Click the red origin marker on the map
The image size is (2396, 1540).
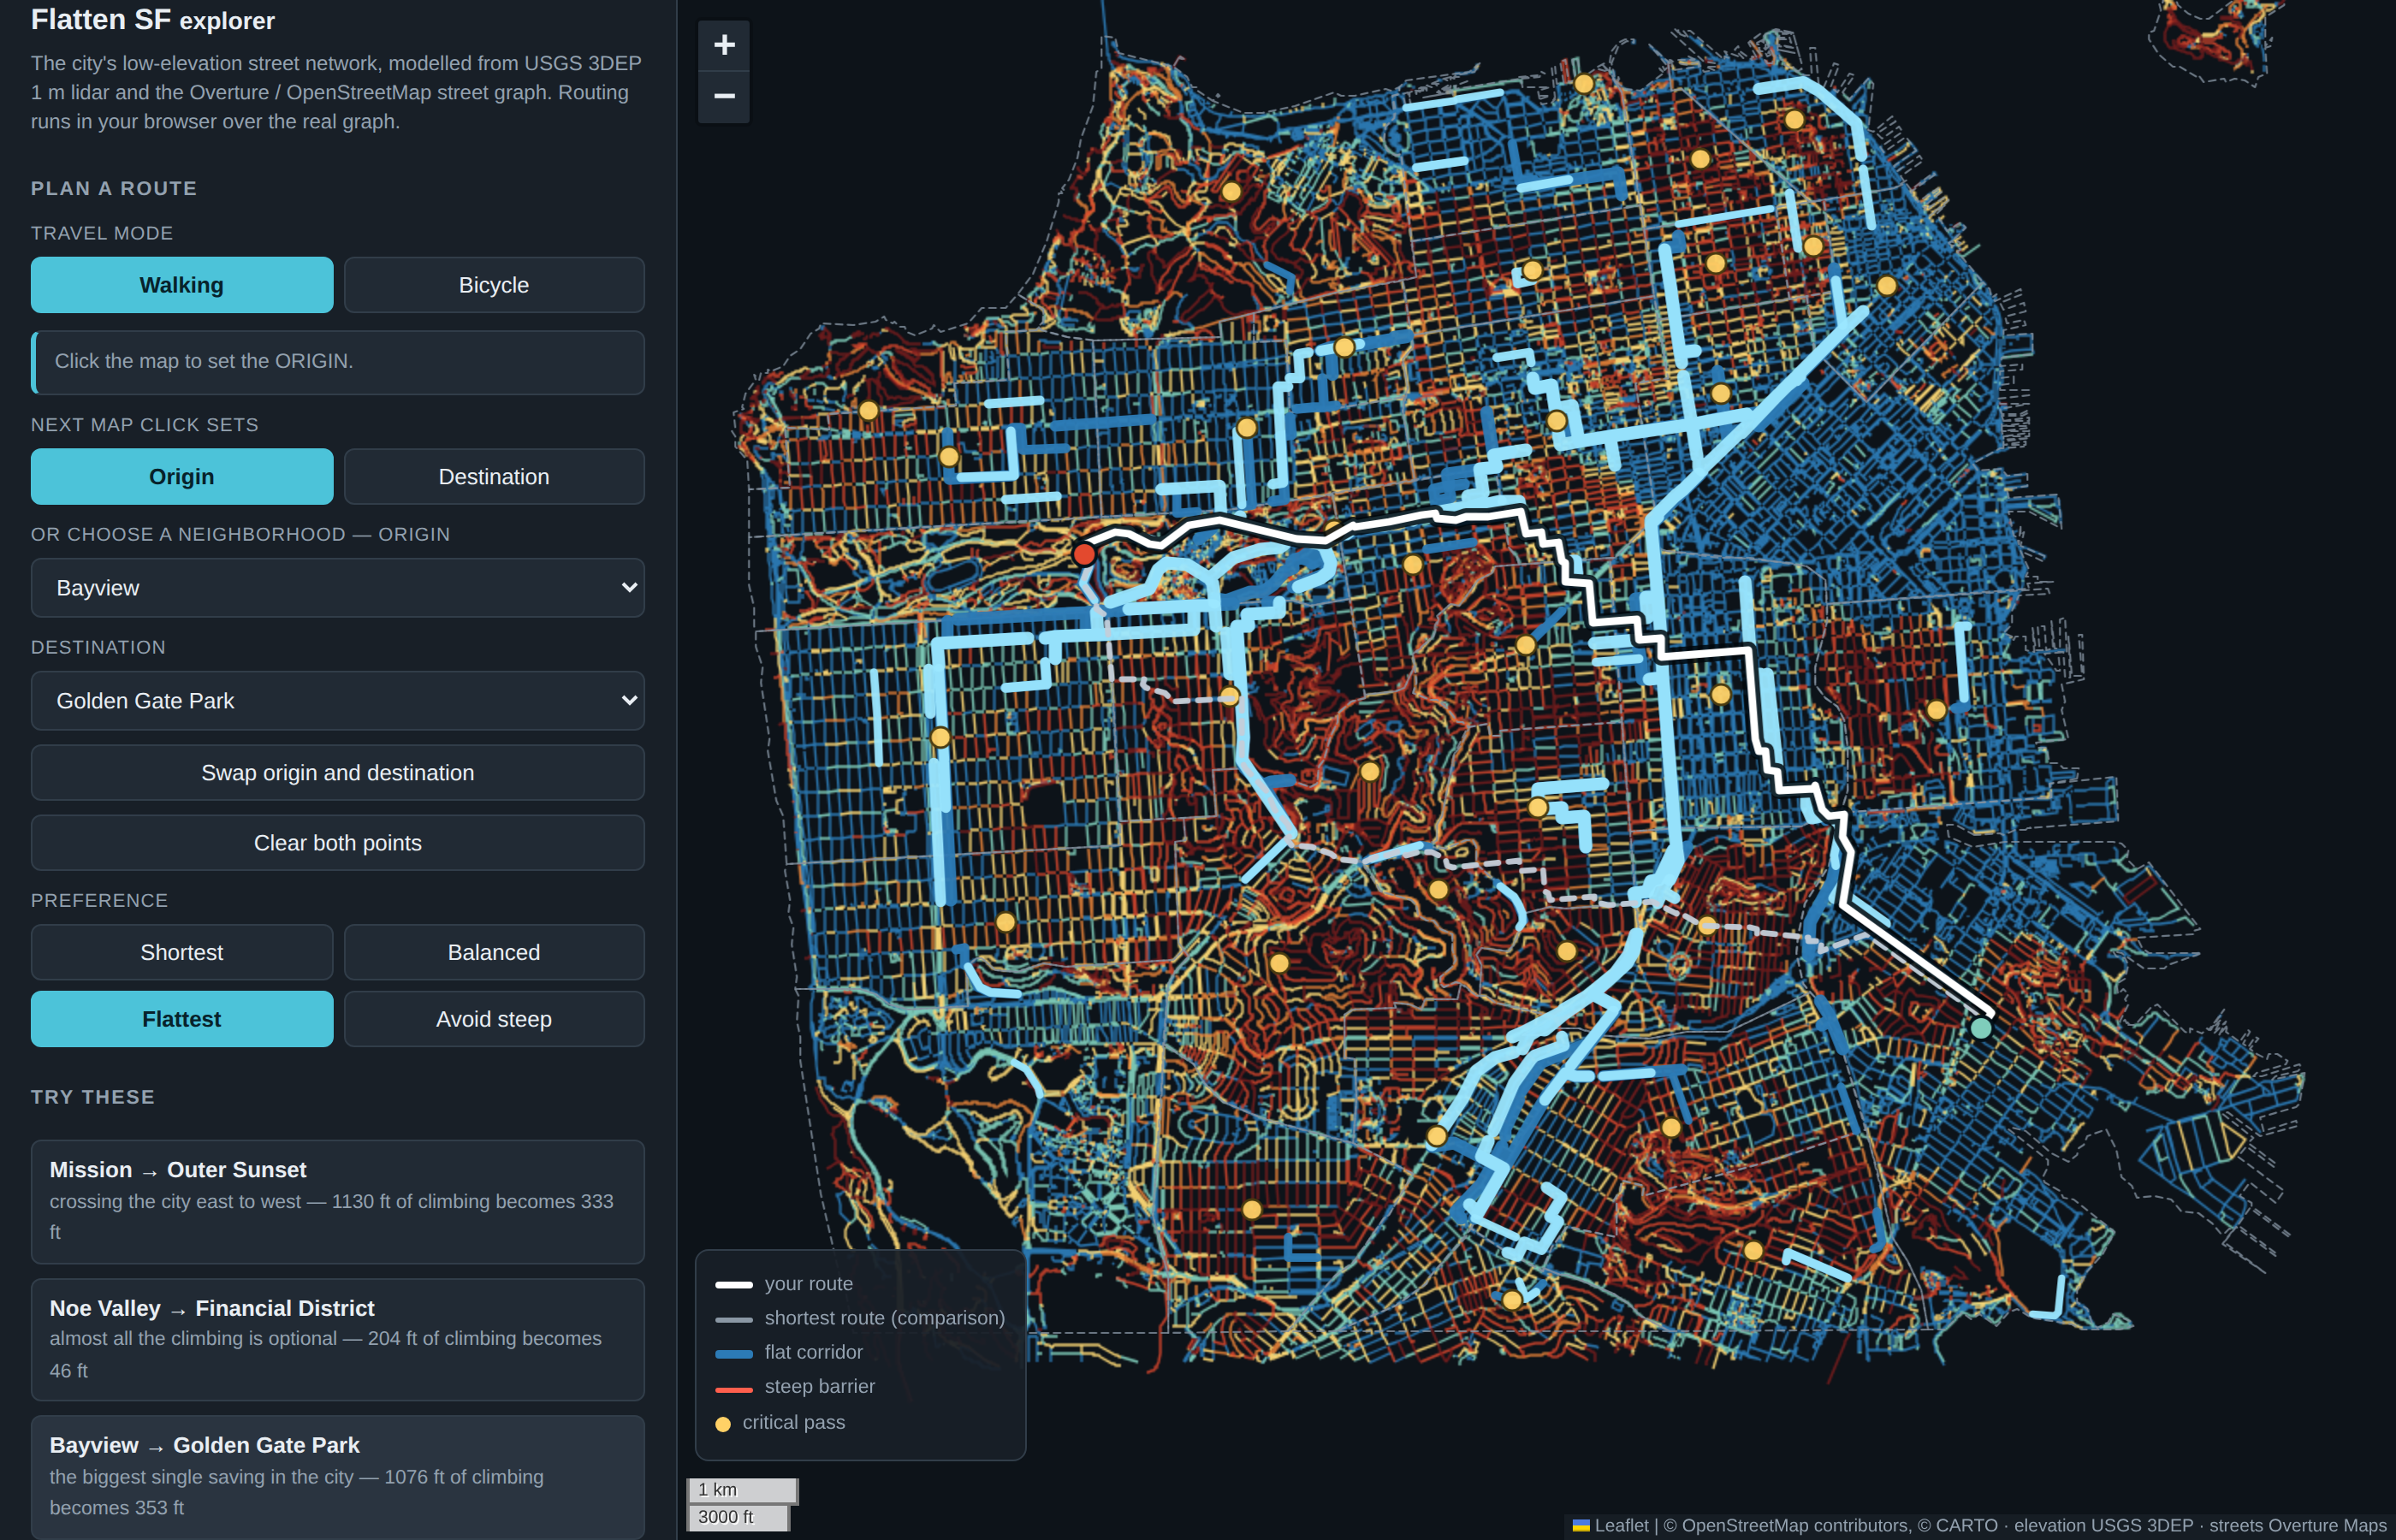pos(1084,553)
